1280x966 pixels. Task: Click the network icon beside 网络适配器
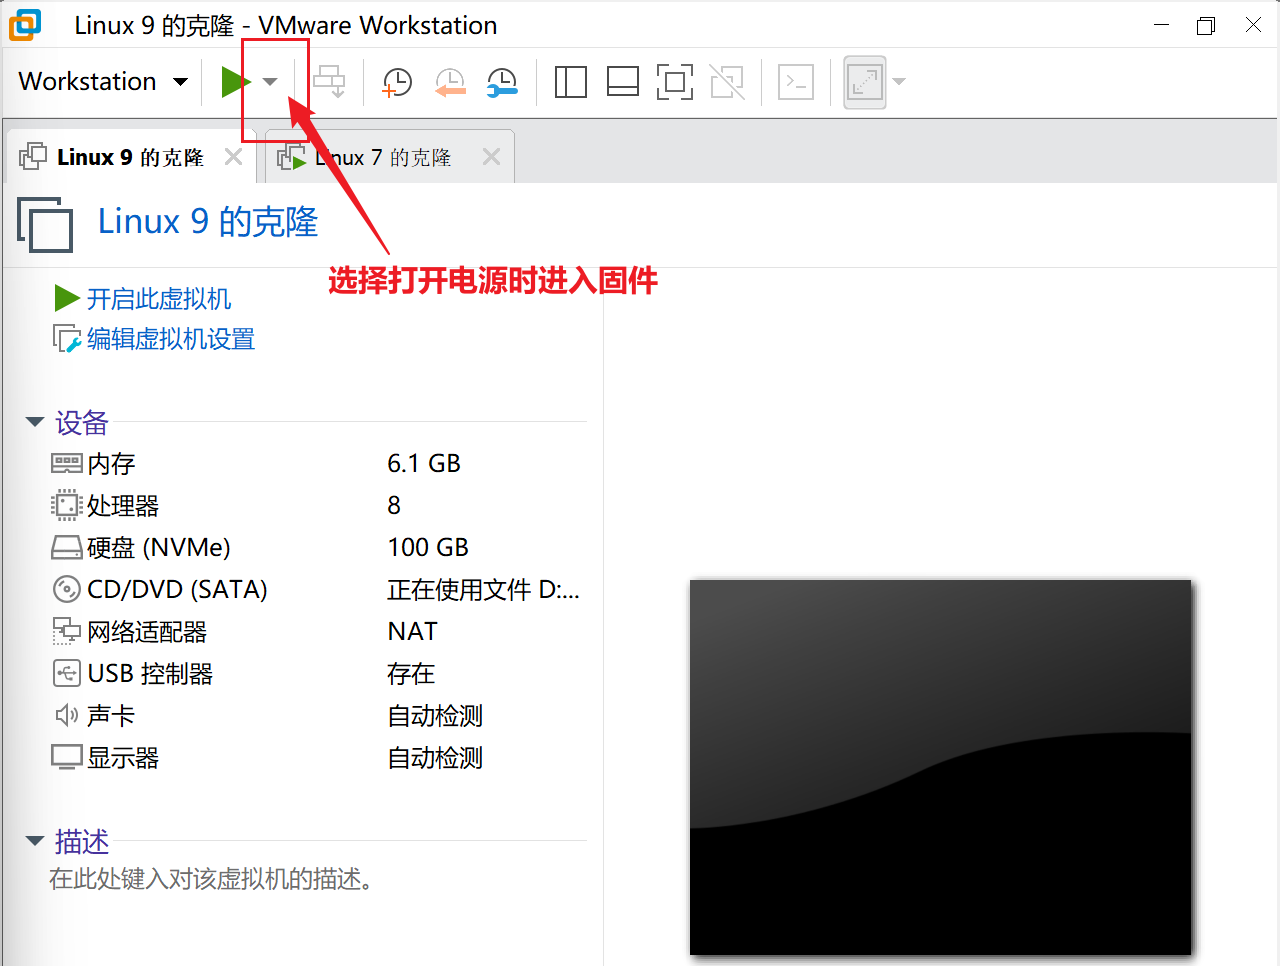pyautogui.click(x=66, y=631)
